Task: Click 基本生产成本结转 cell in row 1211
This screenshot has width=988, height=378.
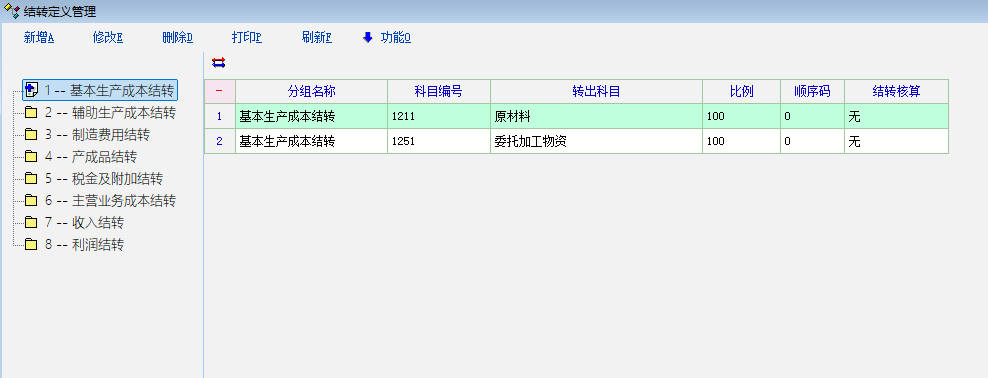Action: 311,117
